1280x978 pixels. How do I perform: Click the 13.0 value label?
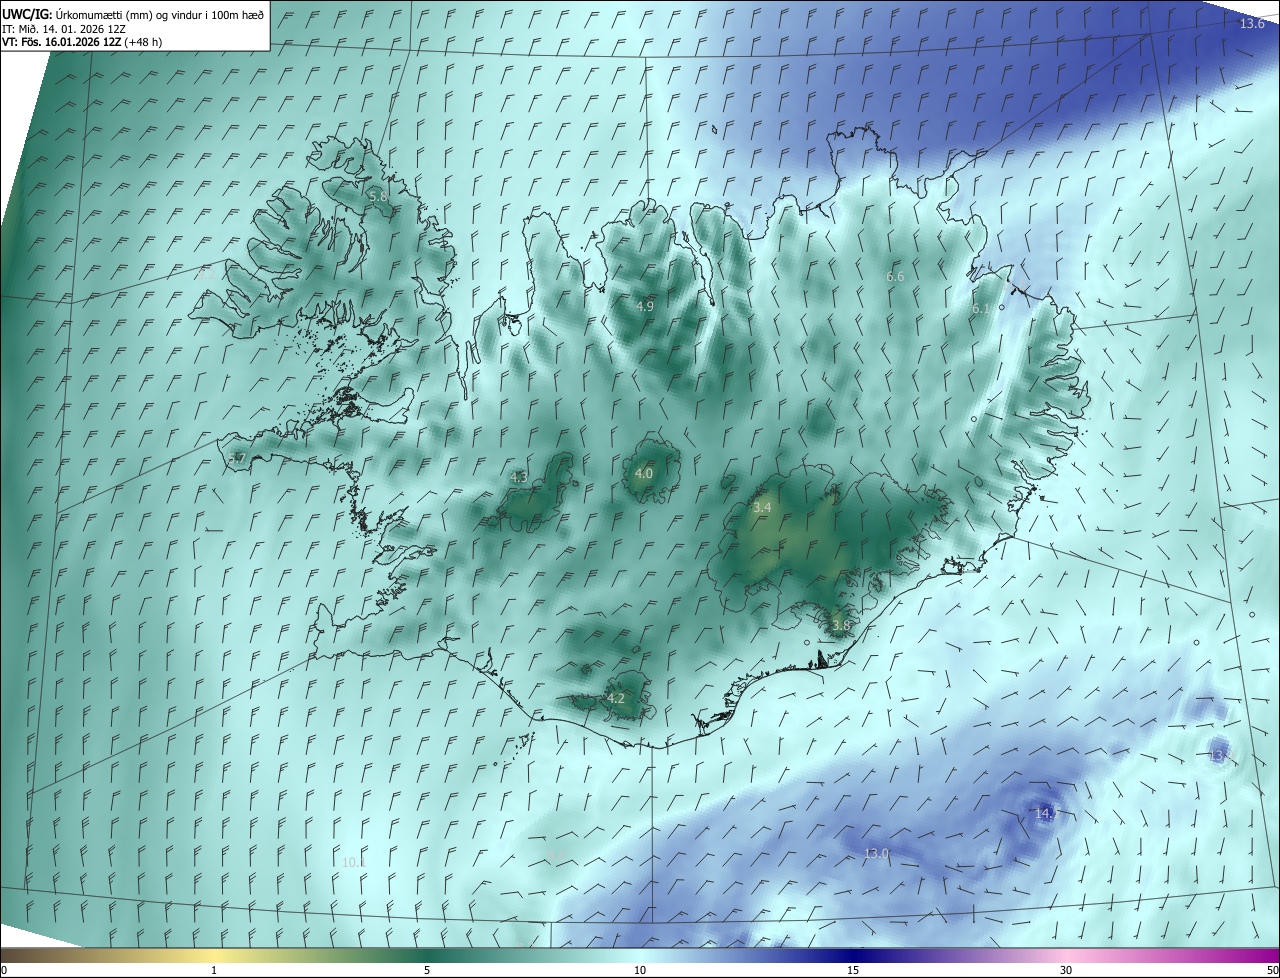876,853
